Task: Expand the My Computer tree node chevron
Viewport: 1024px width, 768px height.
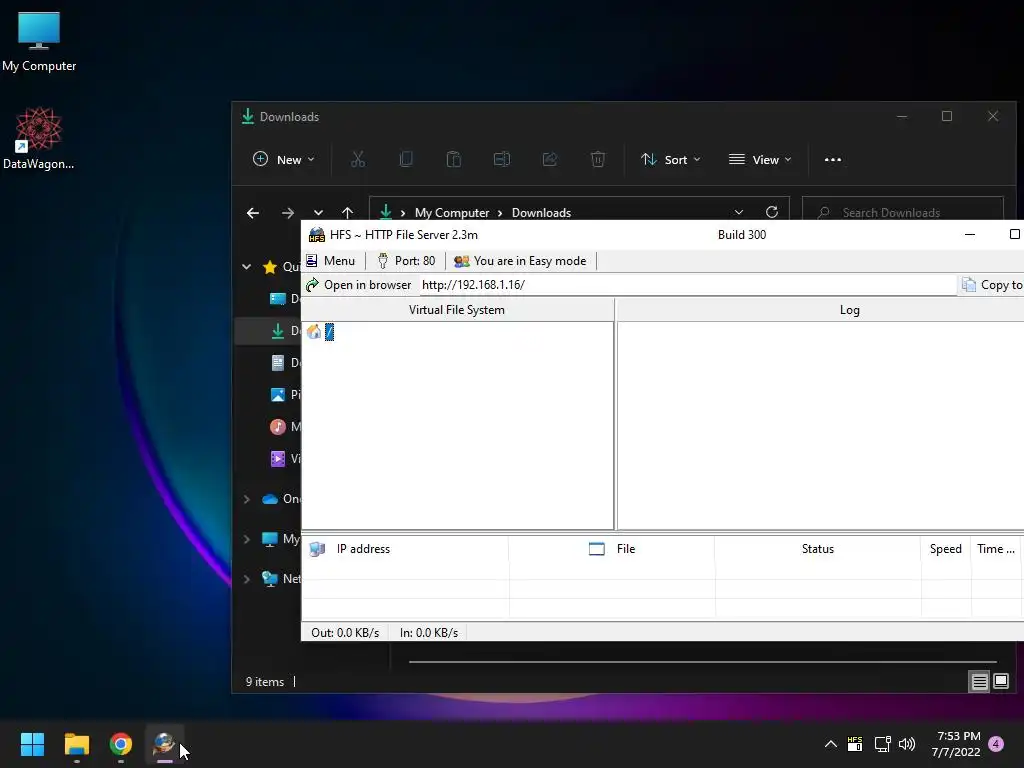Action: click(x=247, y=539)
